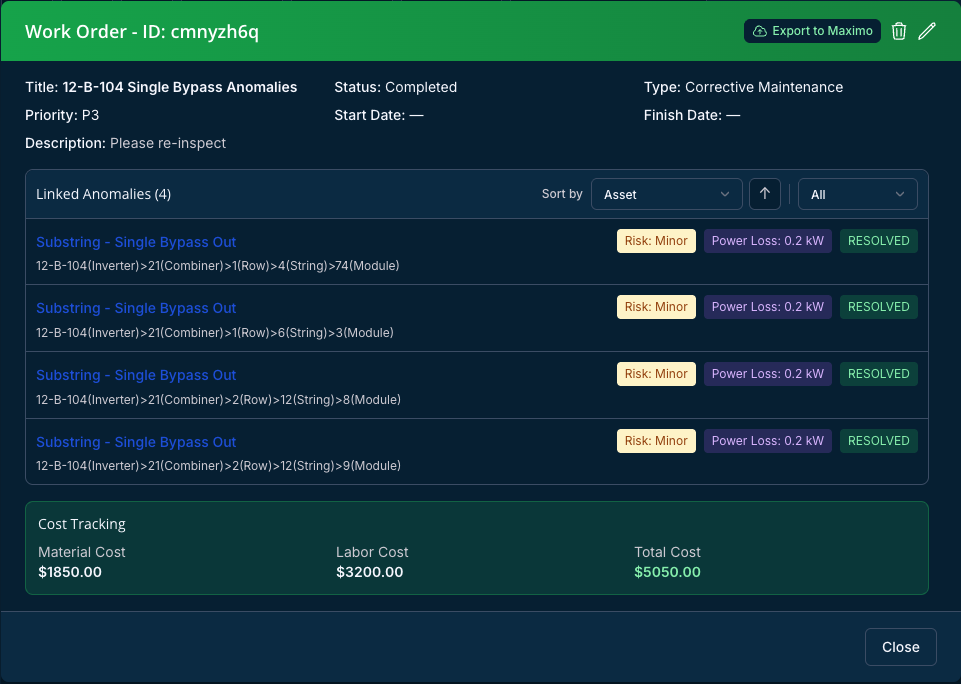The height and width of the screenshot is (684, 961).
Task: Click the Work Order ID cmnyzh6q heading
Action: [x=142, y=31]
